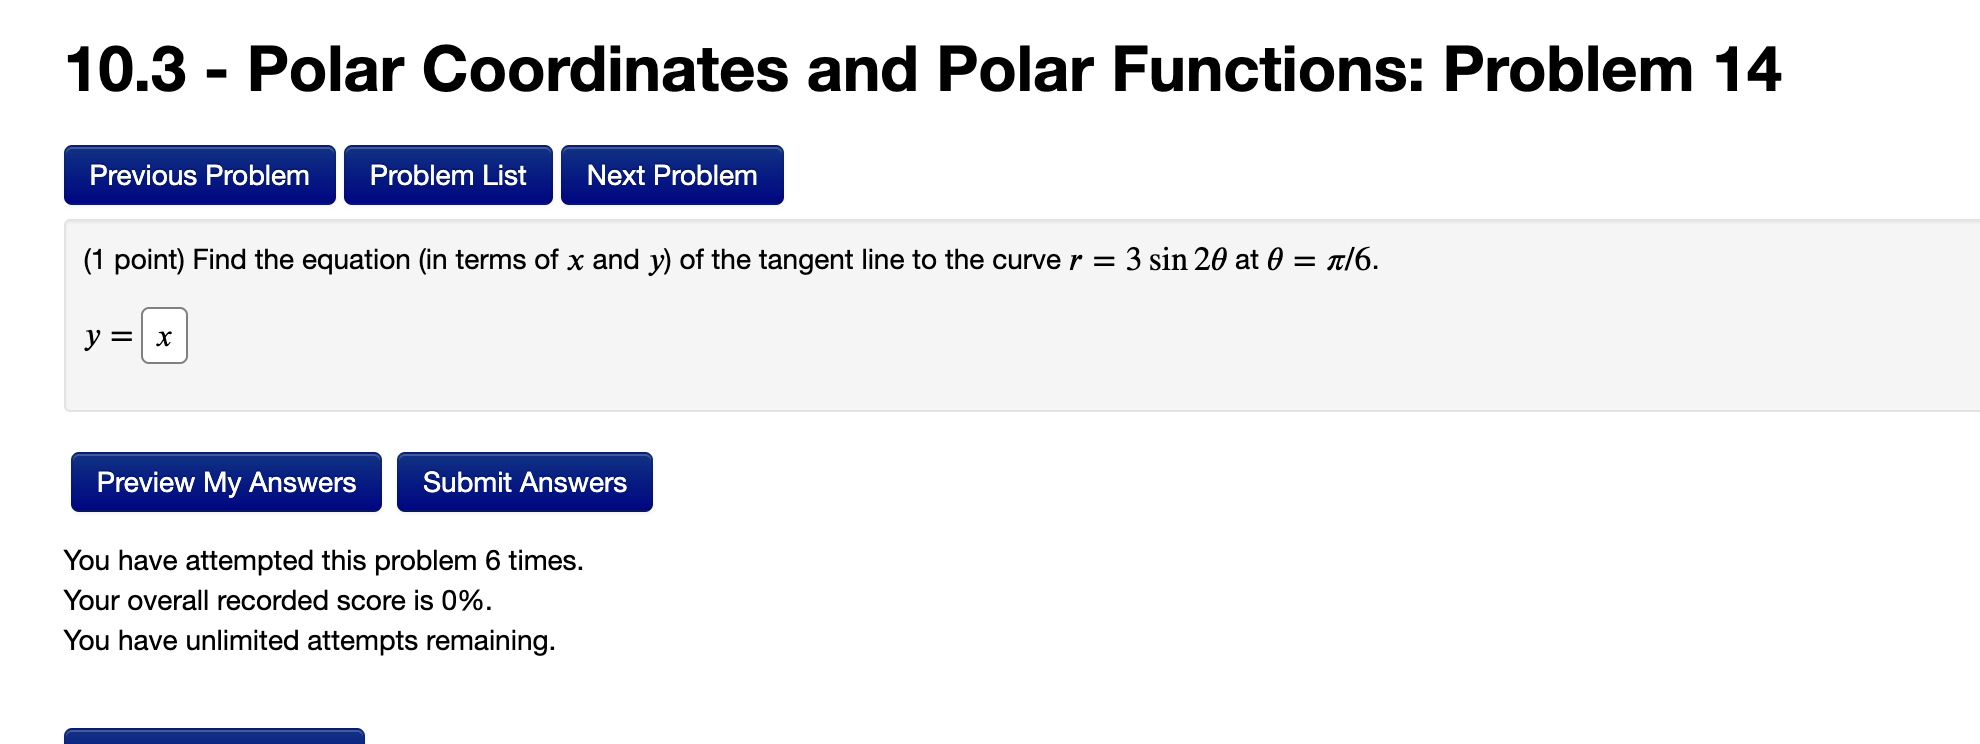Move forward with Next Problem

[x=671, y=175]
